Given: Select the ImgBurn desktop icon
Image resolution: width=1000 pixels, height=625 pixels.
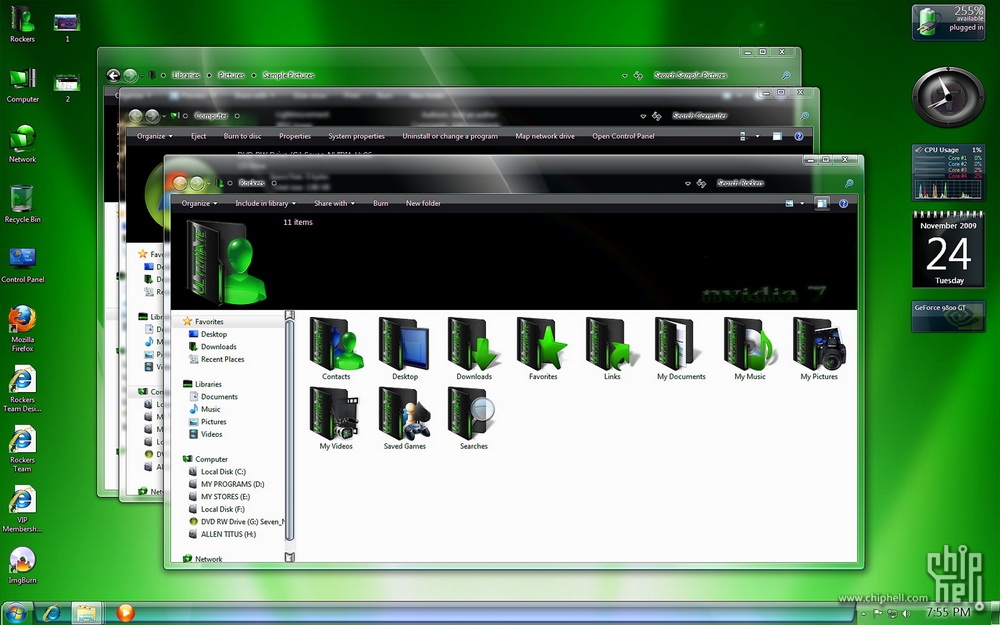Looking at the screenshot, I should [22, 566].
